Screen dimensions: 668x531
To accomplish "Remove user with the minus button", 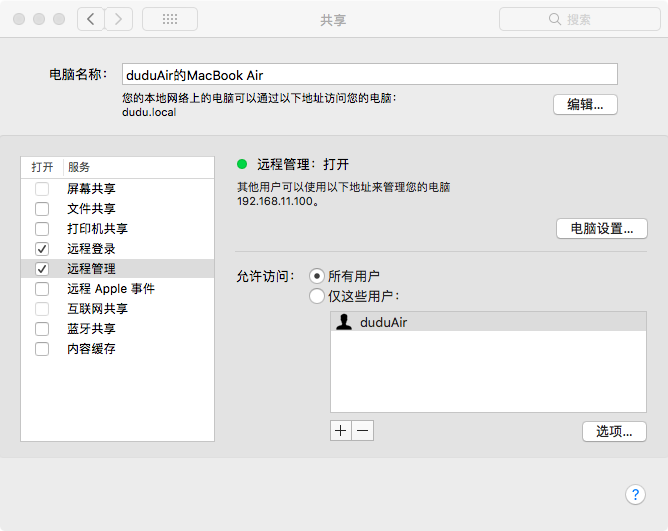I will tap(363, 430).
